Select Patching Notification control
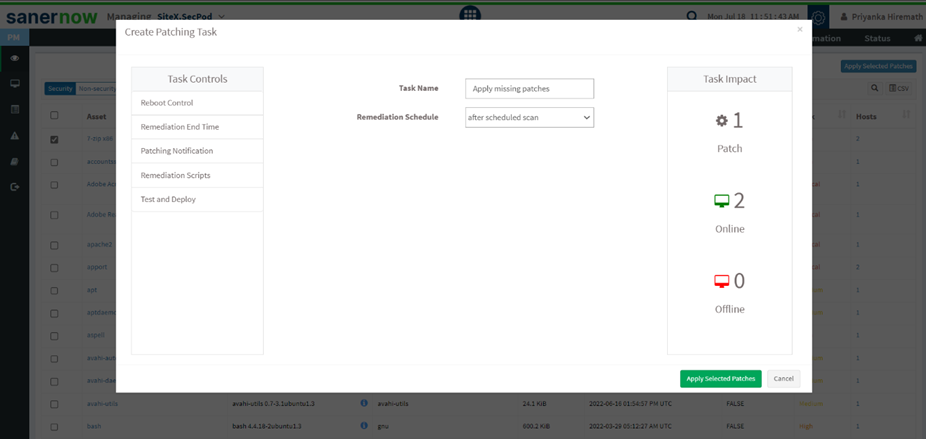Image resolution: width=926 pixels, height=439 pixels. 197,151
